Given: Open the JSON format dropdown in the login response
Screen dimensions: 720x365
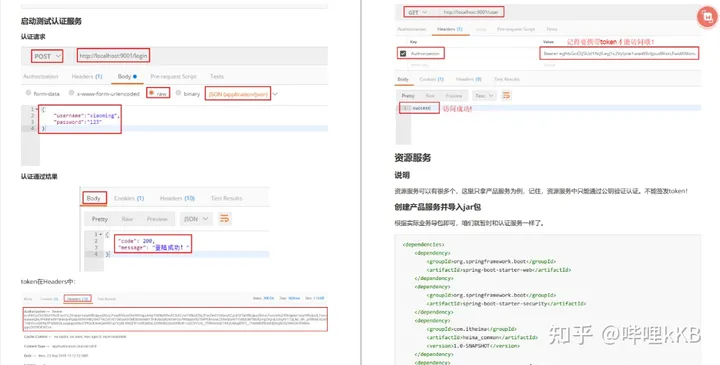Looking at the screenshot, I should click(196, 219).
